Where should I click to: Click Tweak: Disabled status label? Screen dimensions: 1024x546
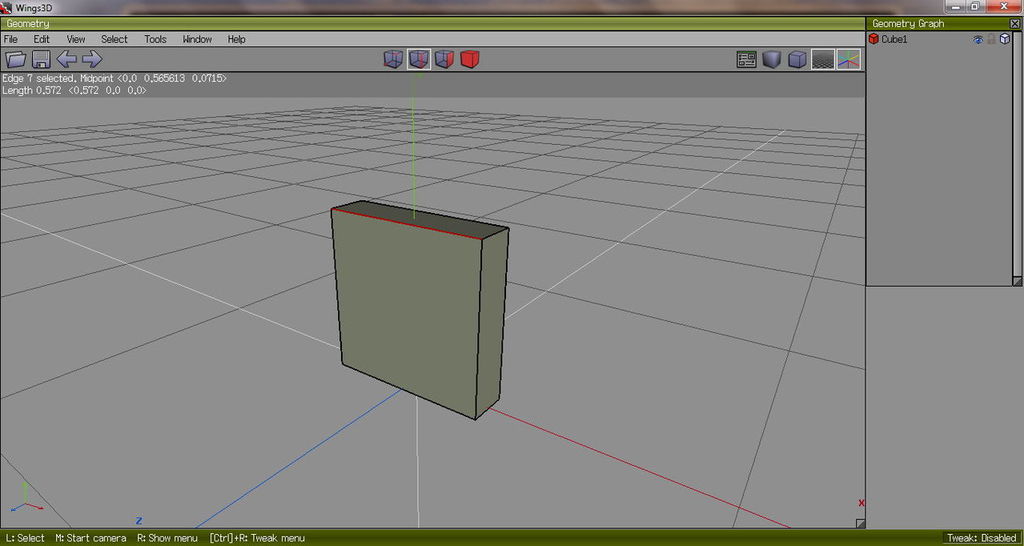[x=982, y=538]
